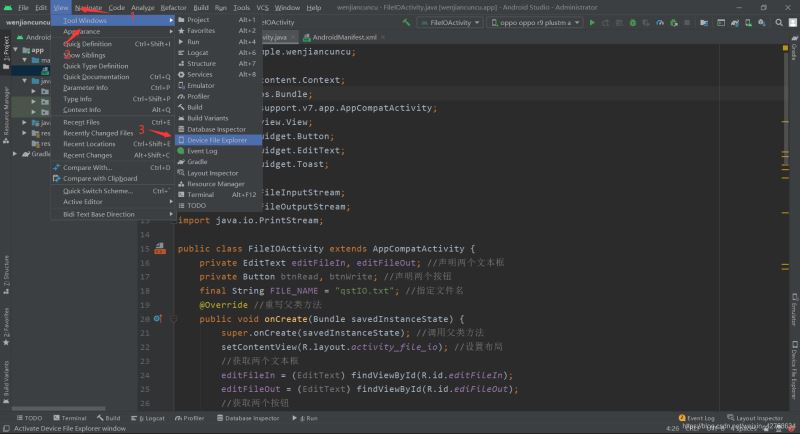Select Quick Switch Scheme menu item
The height and width of the screenshot is (434, 800).
pos(113,191)
